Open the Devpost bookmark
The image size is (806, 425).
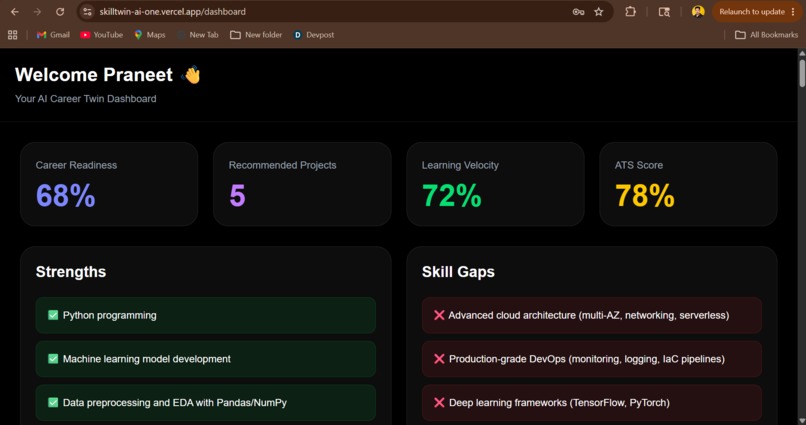pos(314,35)
